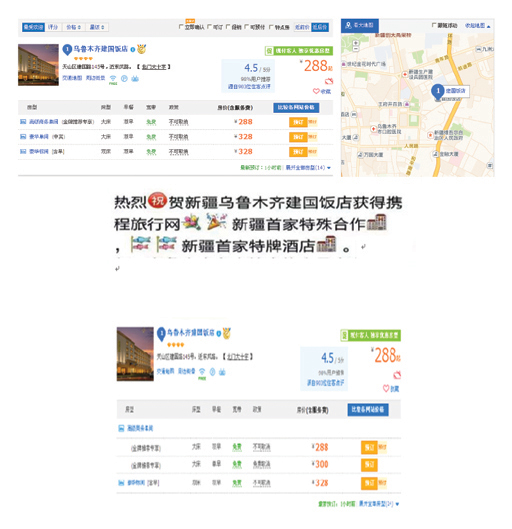Tick the 可预付 filter checkbox

pyautogui.click(x=247, y=27)
